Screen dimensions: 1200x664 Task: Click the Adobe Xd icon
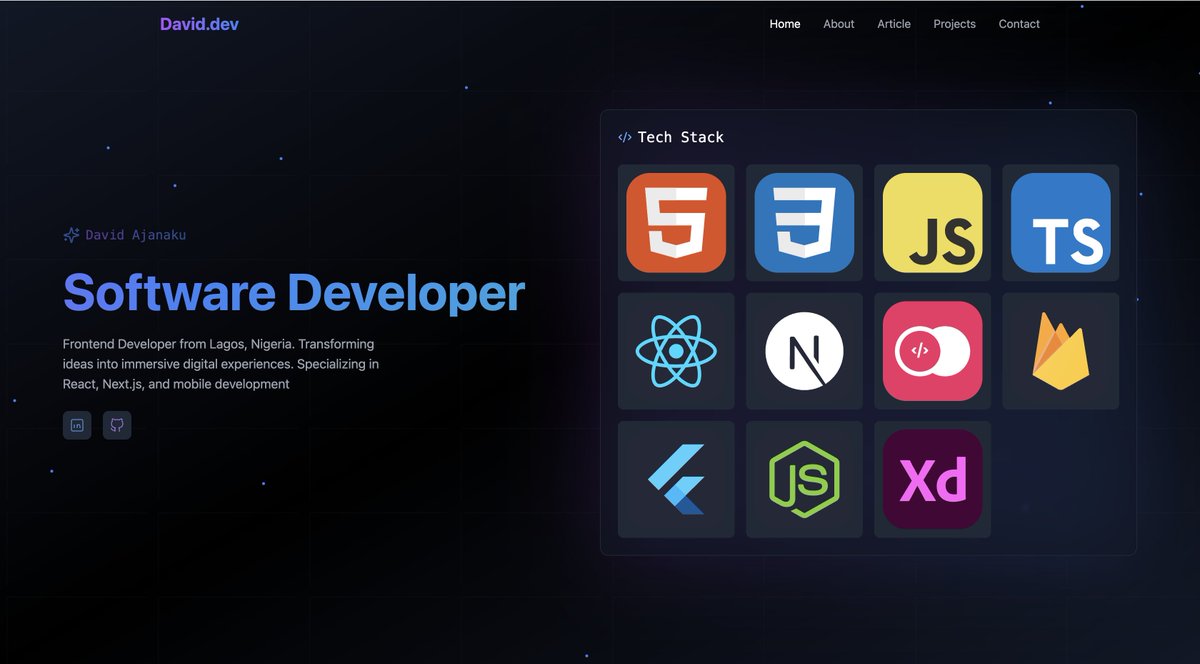[x=932, y=479]
